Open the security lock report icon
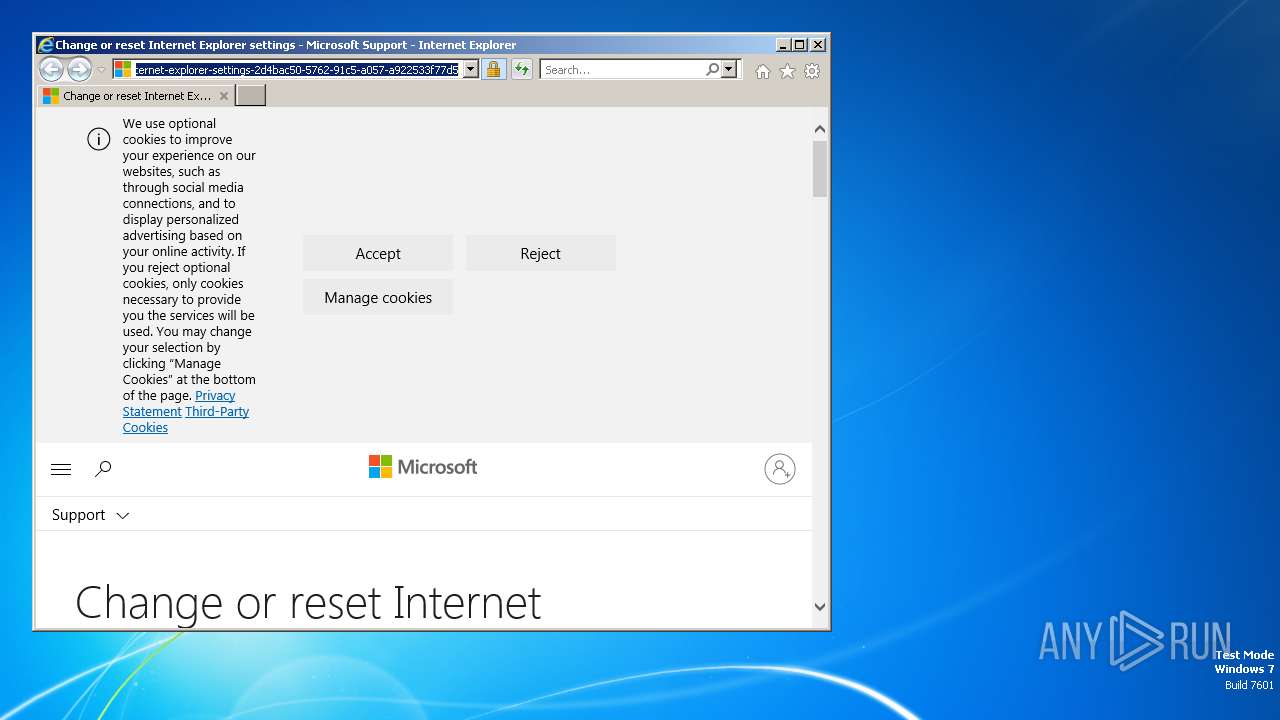Image resolution: width=1280 pixels, height=720 pixels. (493, 69)
